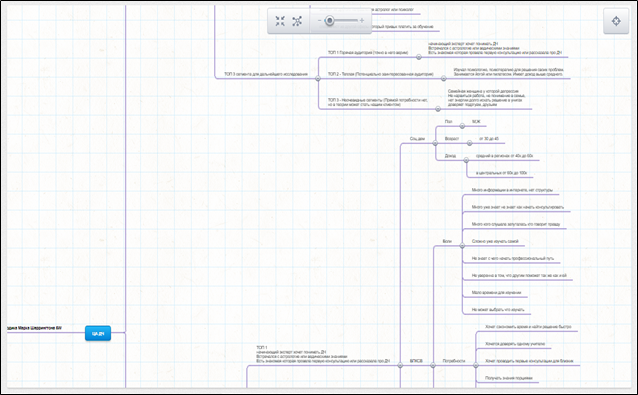Select the Хочется доверять одному учителю node

tap(515, 344)
